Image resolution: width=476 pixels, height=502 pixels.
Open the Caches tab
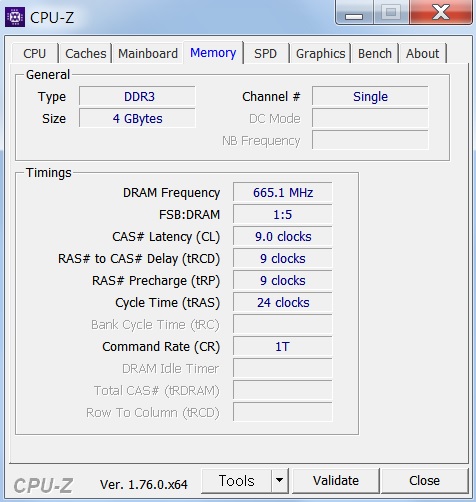(x=86, y=53)
